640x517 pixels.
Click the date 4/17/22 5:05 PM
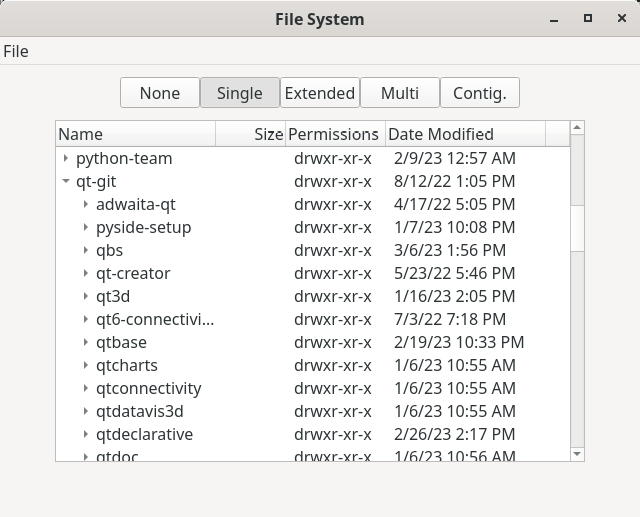[454, 204]
